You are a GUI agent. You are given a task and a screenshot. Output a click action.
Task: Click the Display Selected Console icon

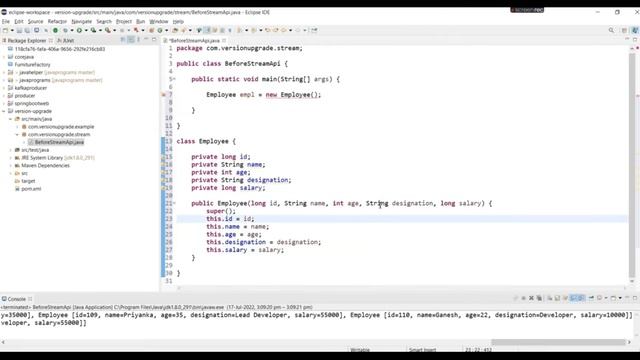pyautogui.click(x=599, y=298)
